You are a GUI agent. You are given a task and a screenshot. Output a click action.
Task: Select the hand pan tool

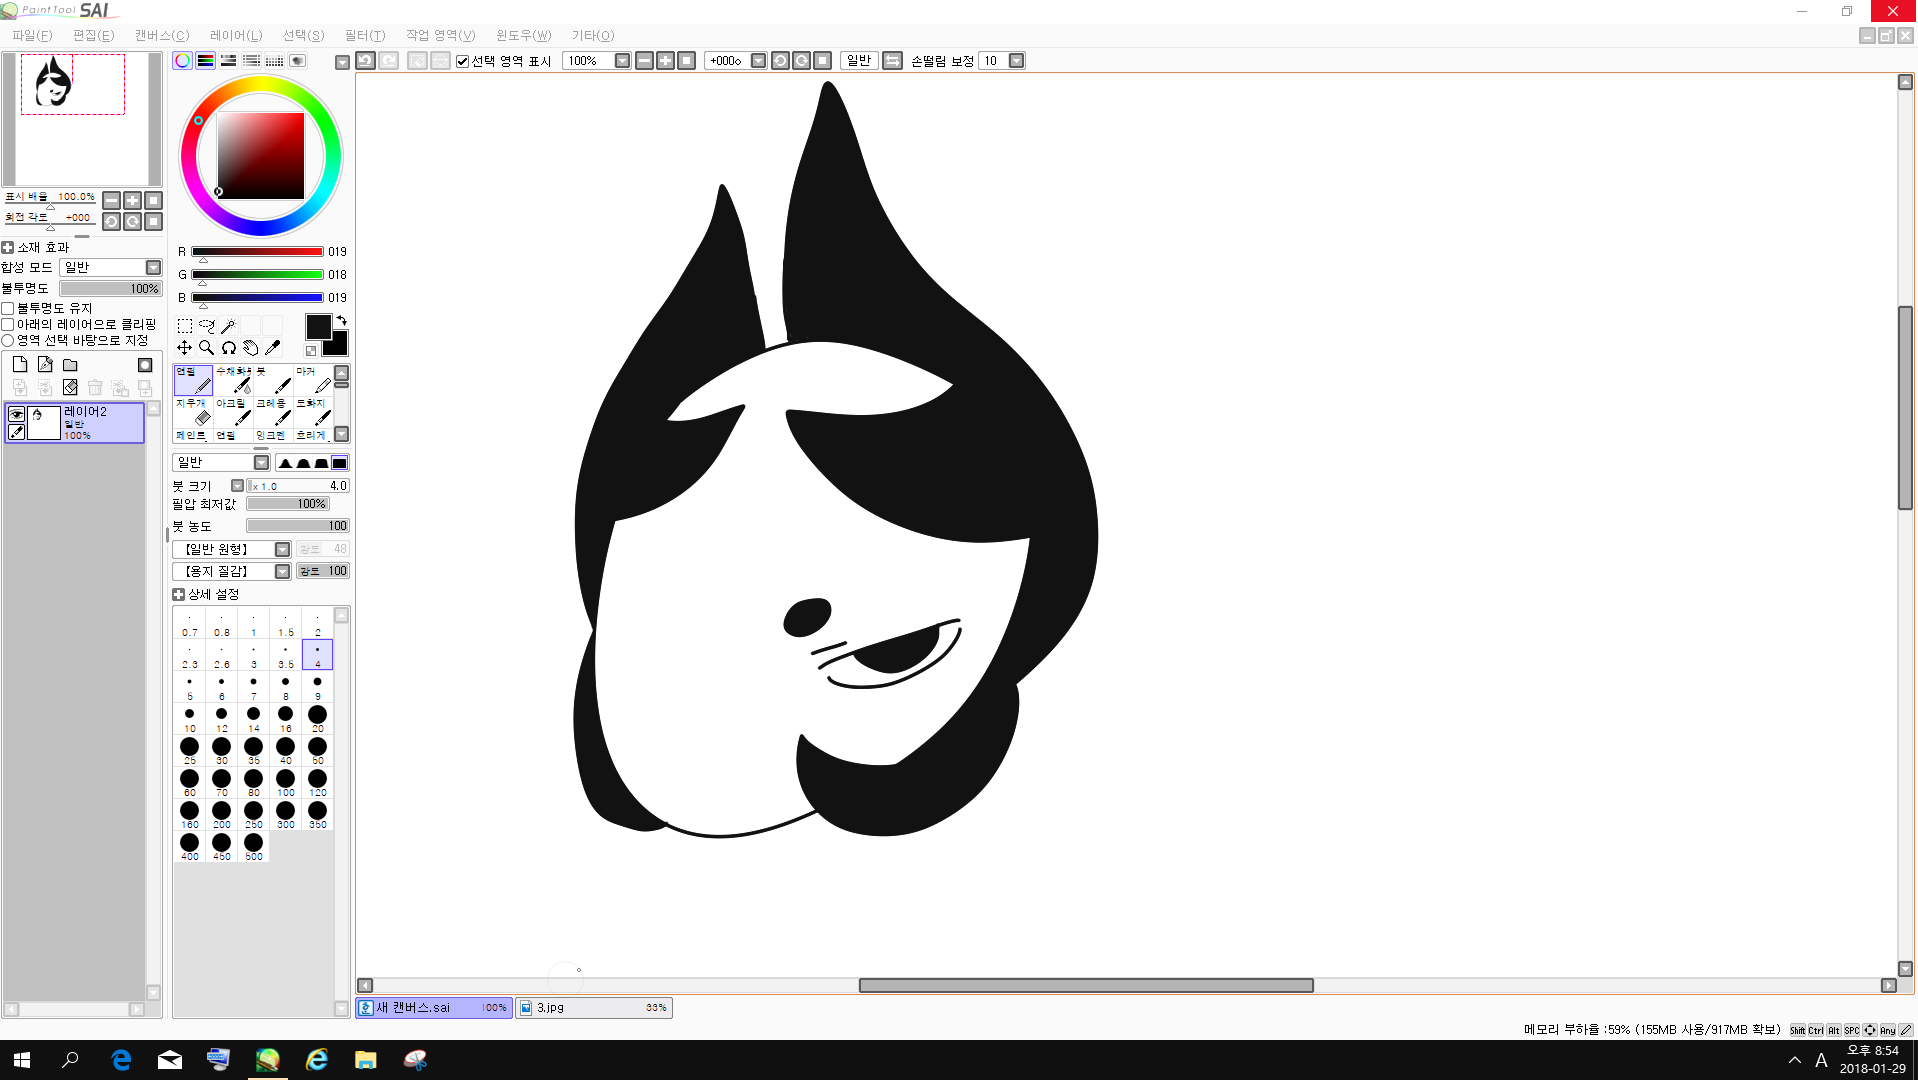(x=250, y=348)
